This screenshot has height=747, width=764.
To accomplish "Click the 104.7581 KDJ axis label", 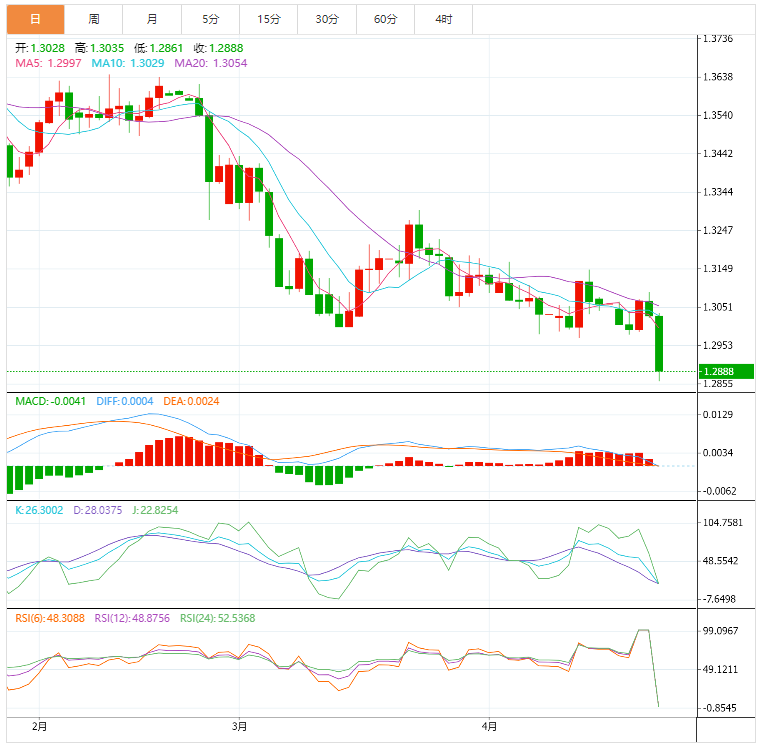I will click(x=723, y=523).
